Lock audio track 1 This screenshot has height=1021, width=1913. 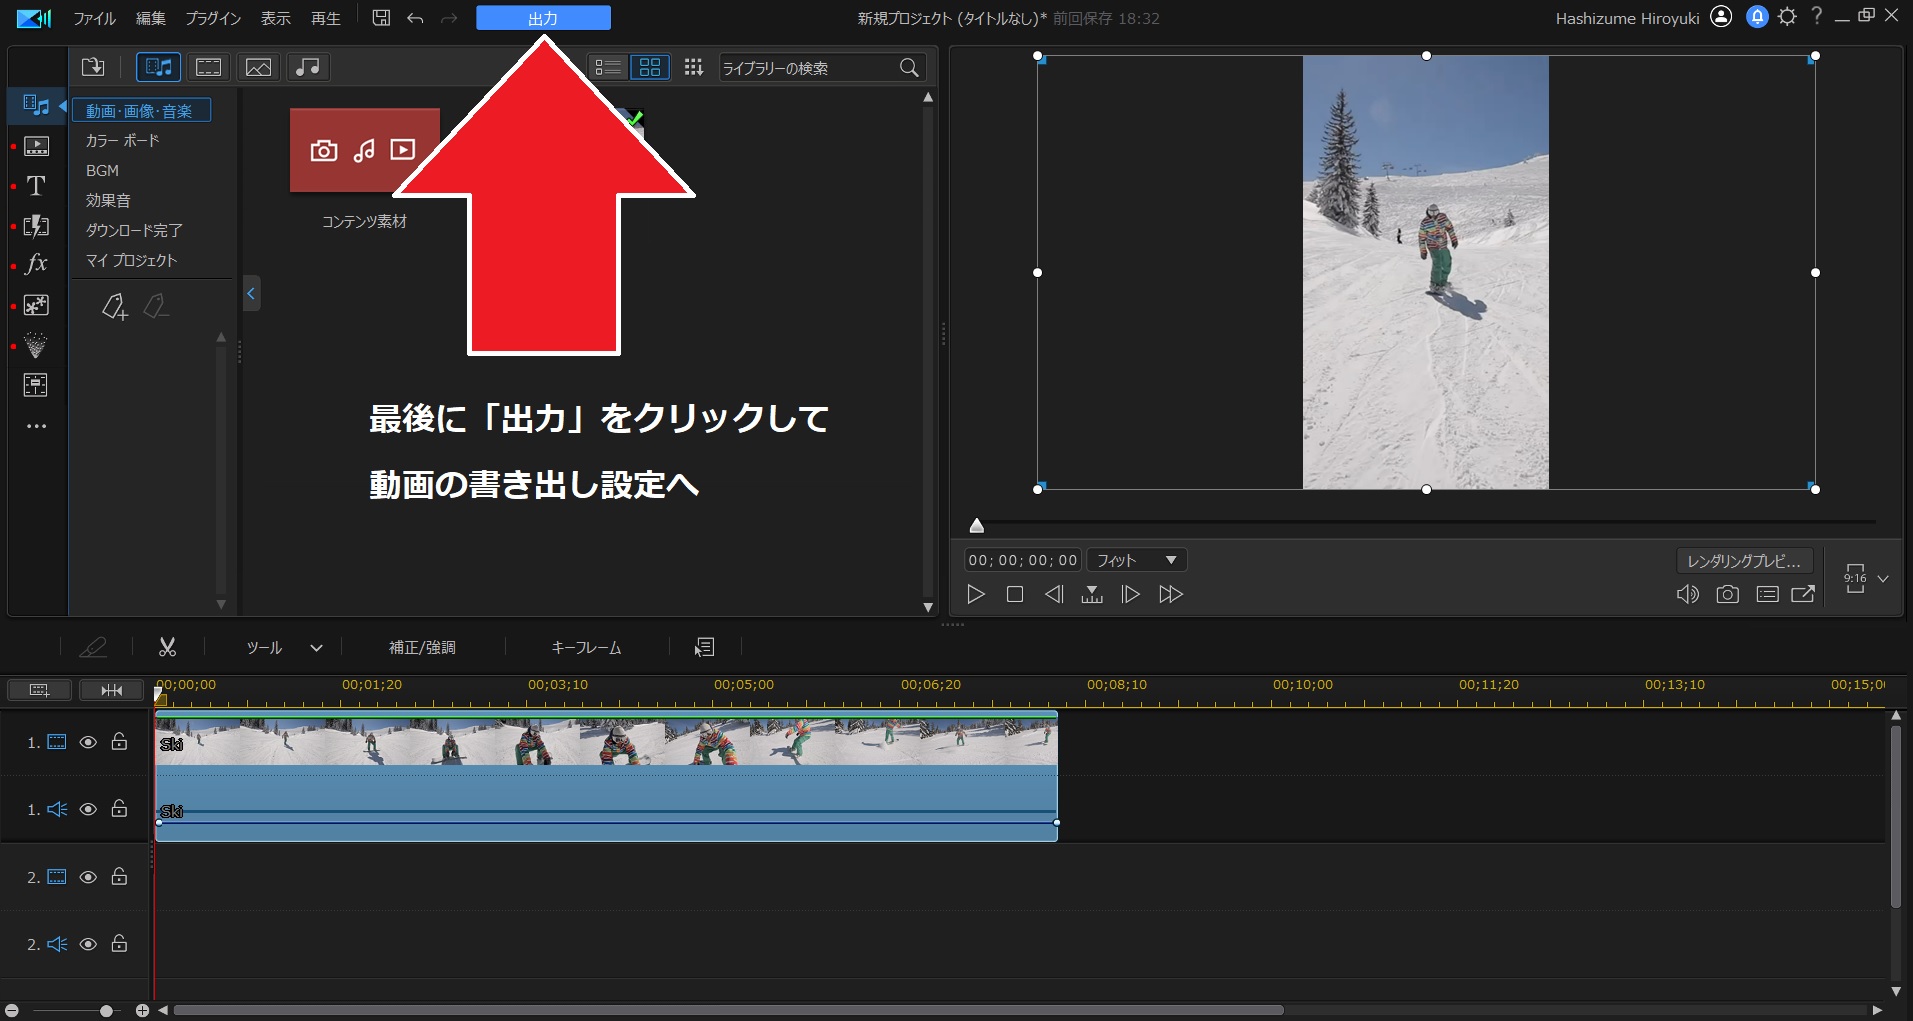tap(119, 808)
